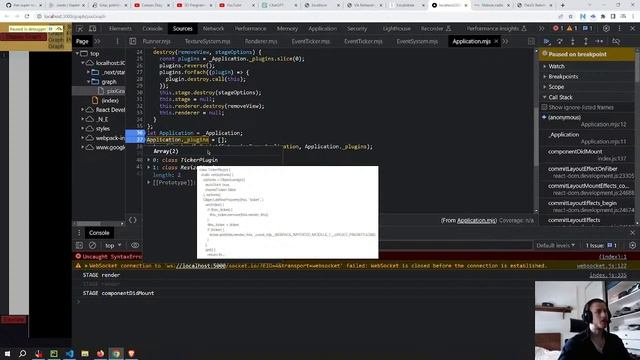Switch to the Console panel tab
Viewport: 640px width, 360px height.
pyautogui.click(x=152, y=29)
